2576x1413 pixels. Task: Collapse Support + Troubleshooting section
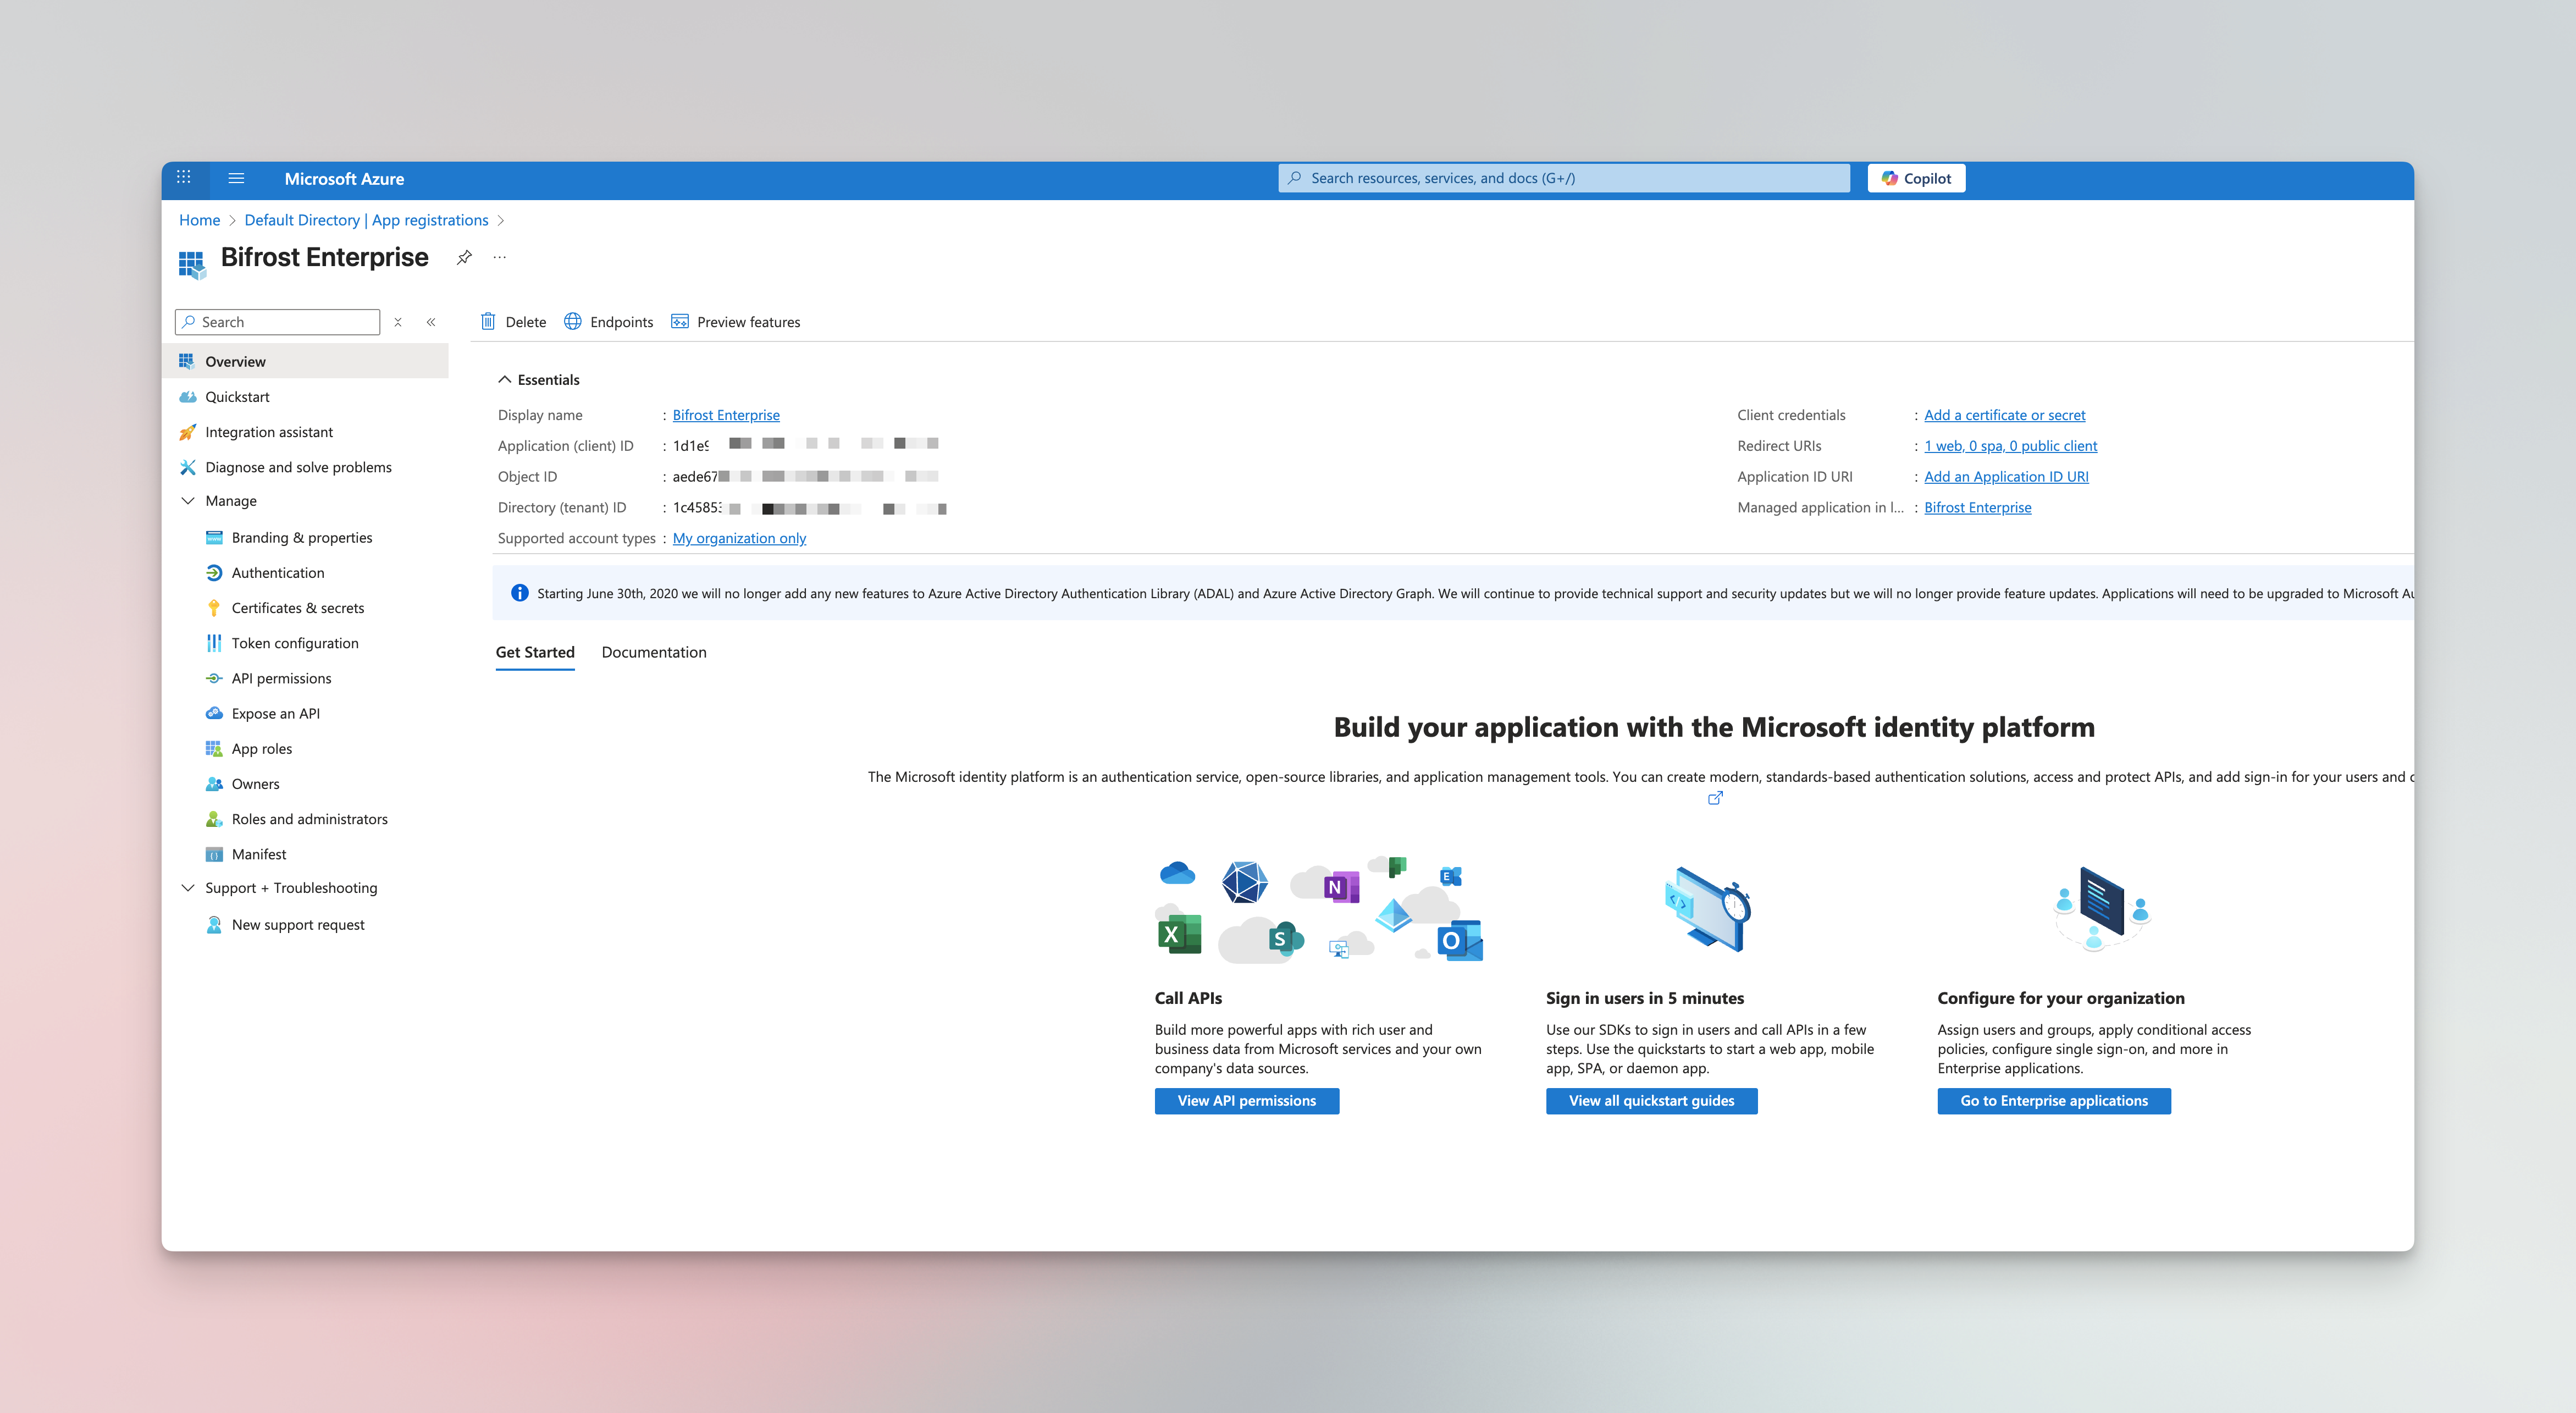tap(187, 888)
